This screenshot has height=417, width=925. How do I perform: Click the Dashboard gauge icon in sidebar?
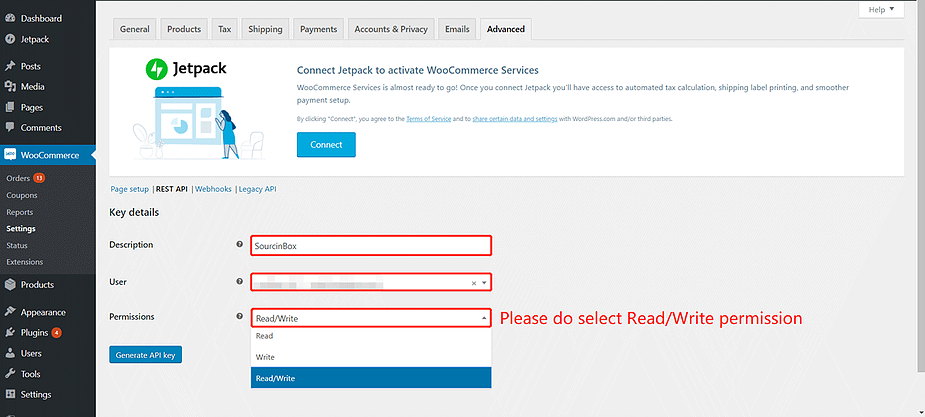click(9, 18)
